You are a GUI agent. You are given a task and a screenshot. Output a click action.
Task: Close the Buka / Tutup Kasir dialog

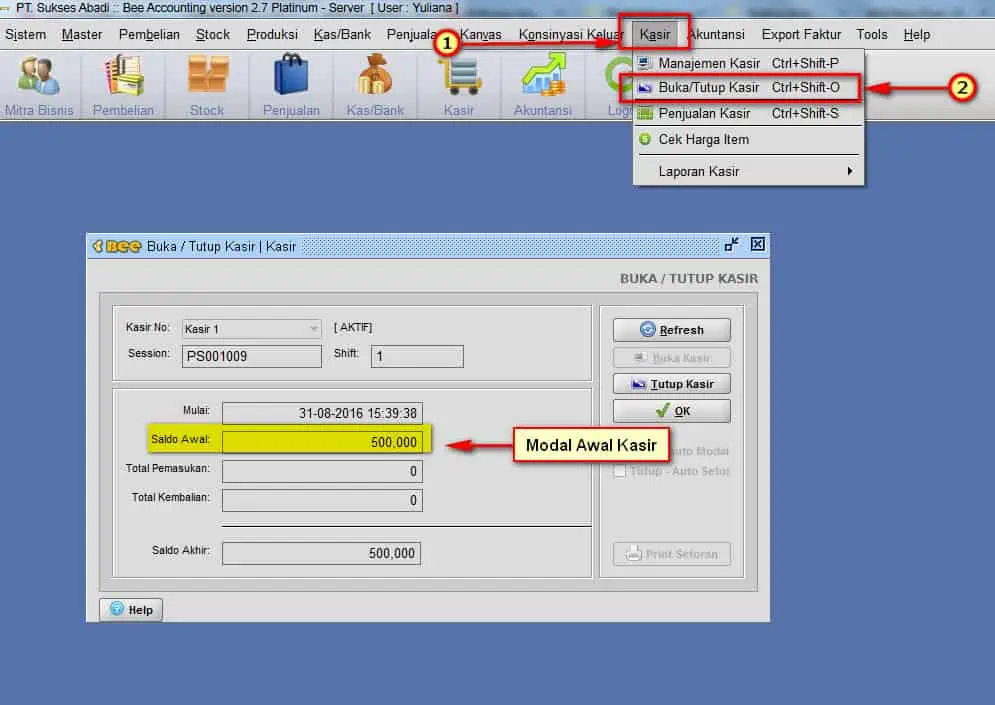coord(758,244)
